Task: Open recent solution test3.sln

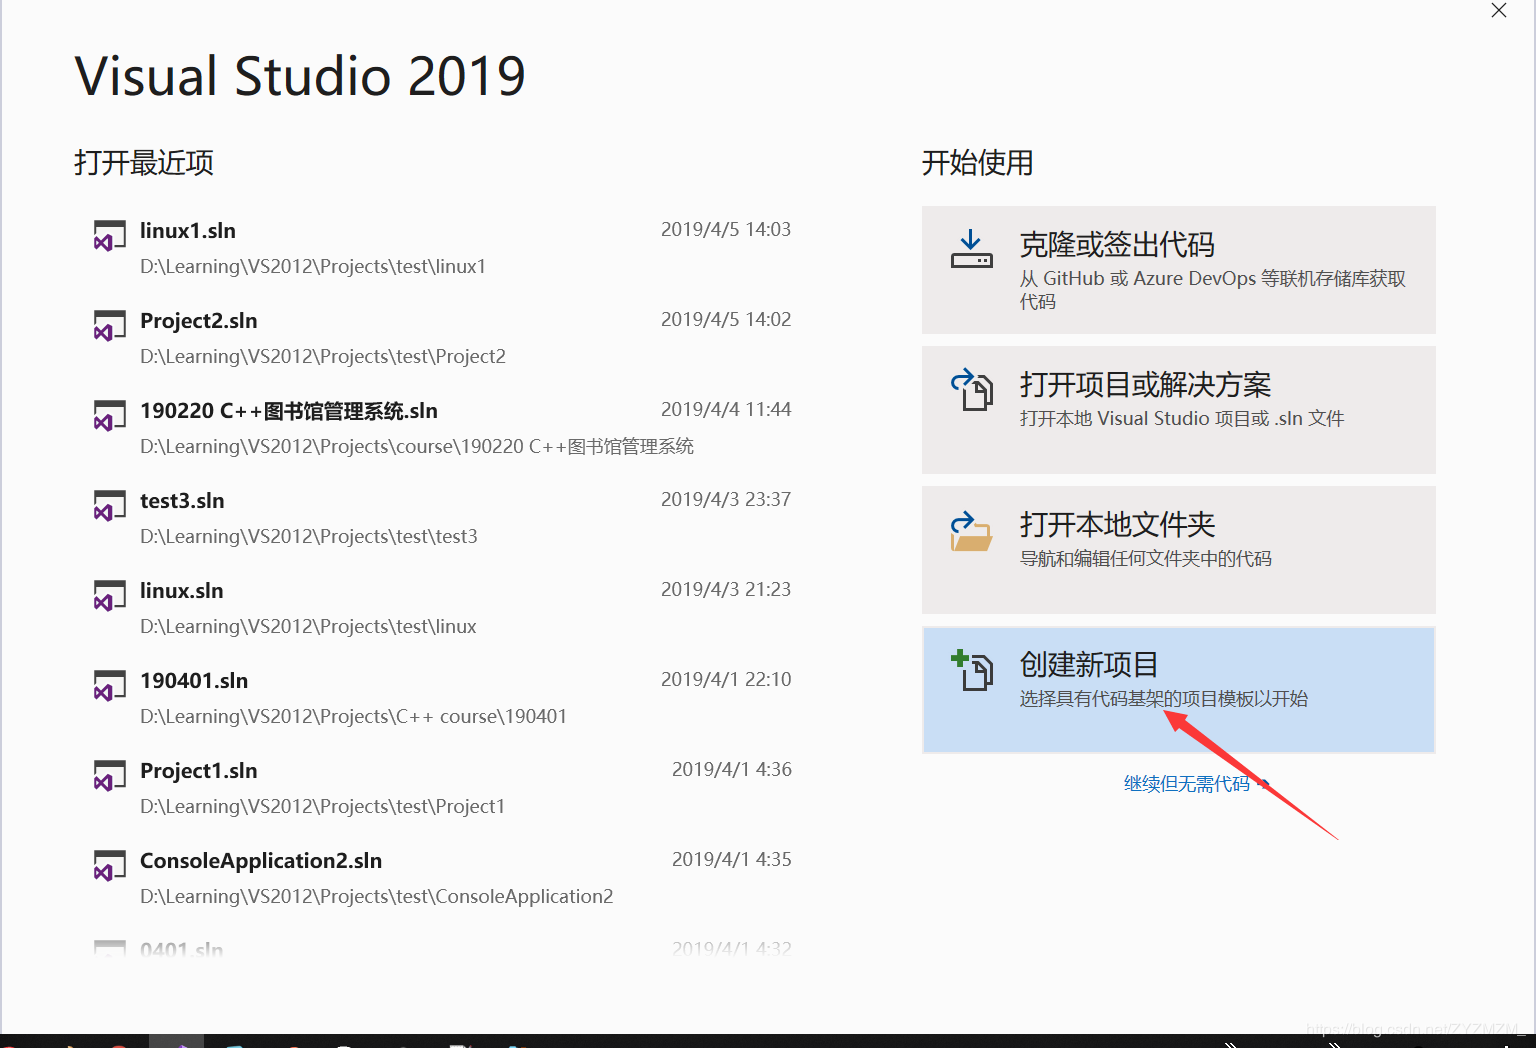Action: point(443,518)
